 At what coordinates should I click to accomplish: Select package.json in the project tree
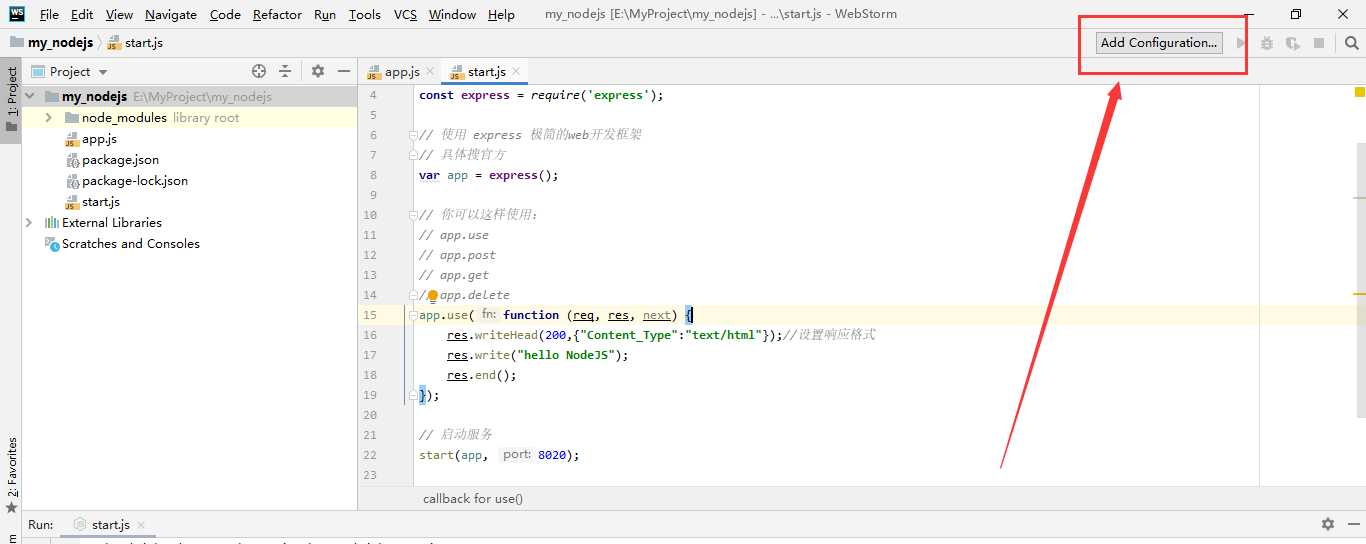coord(120,159)
